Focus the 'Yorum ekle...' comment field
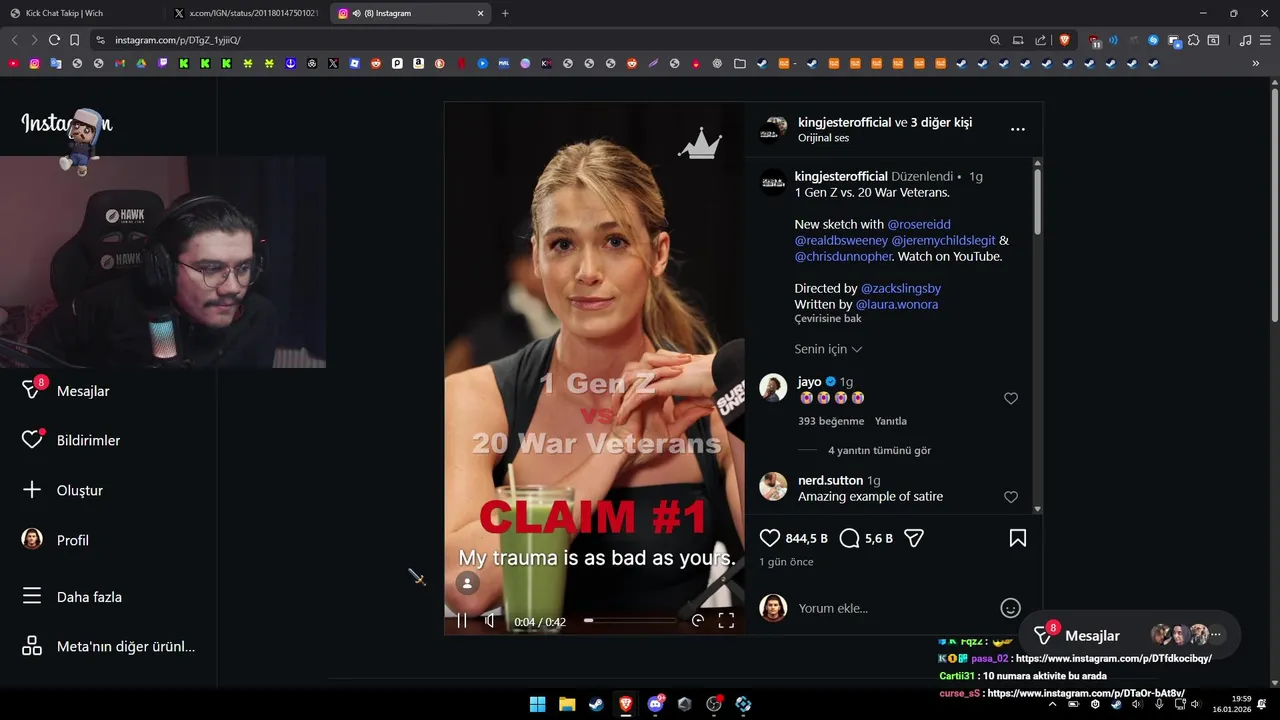Screen dimensions: 1280x720 pyautogui.click(x=895, y=608)
